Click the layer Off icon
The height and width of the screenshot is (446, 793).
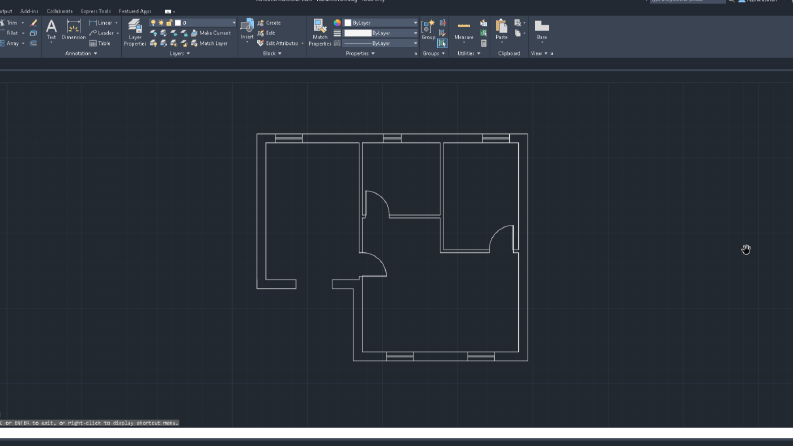coord(153,33)
